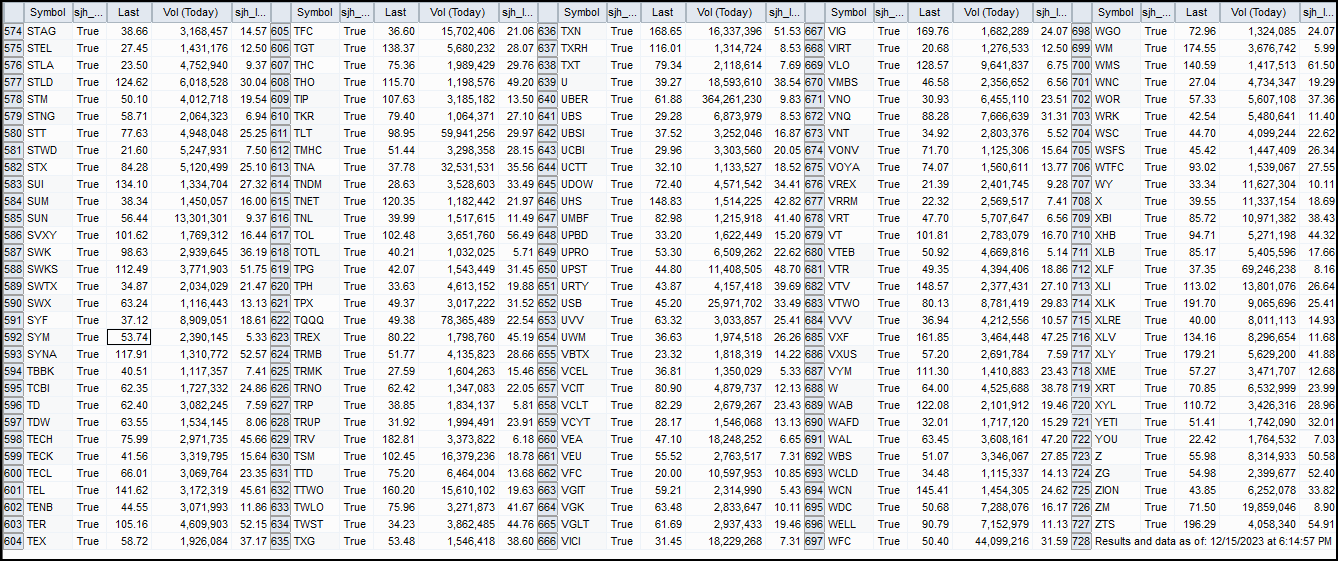The width and height of the screenshot is (1338, 561).
Task: Click ZTS's last price 196.29
Action: pos(1195,524)
